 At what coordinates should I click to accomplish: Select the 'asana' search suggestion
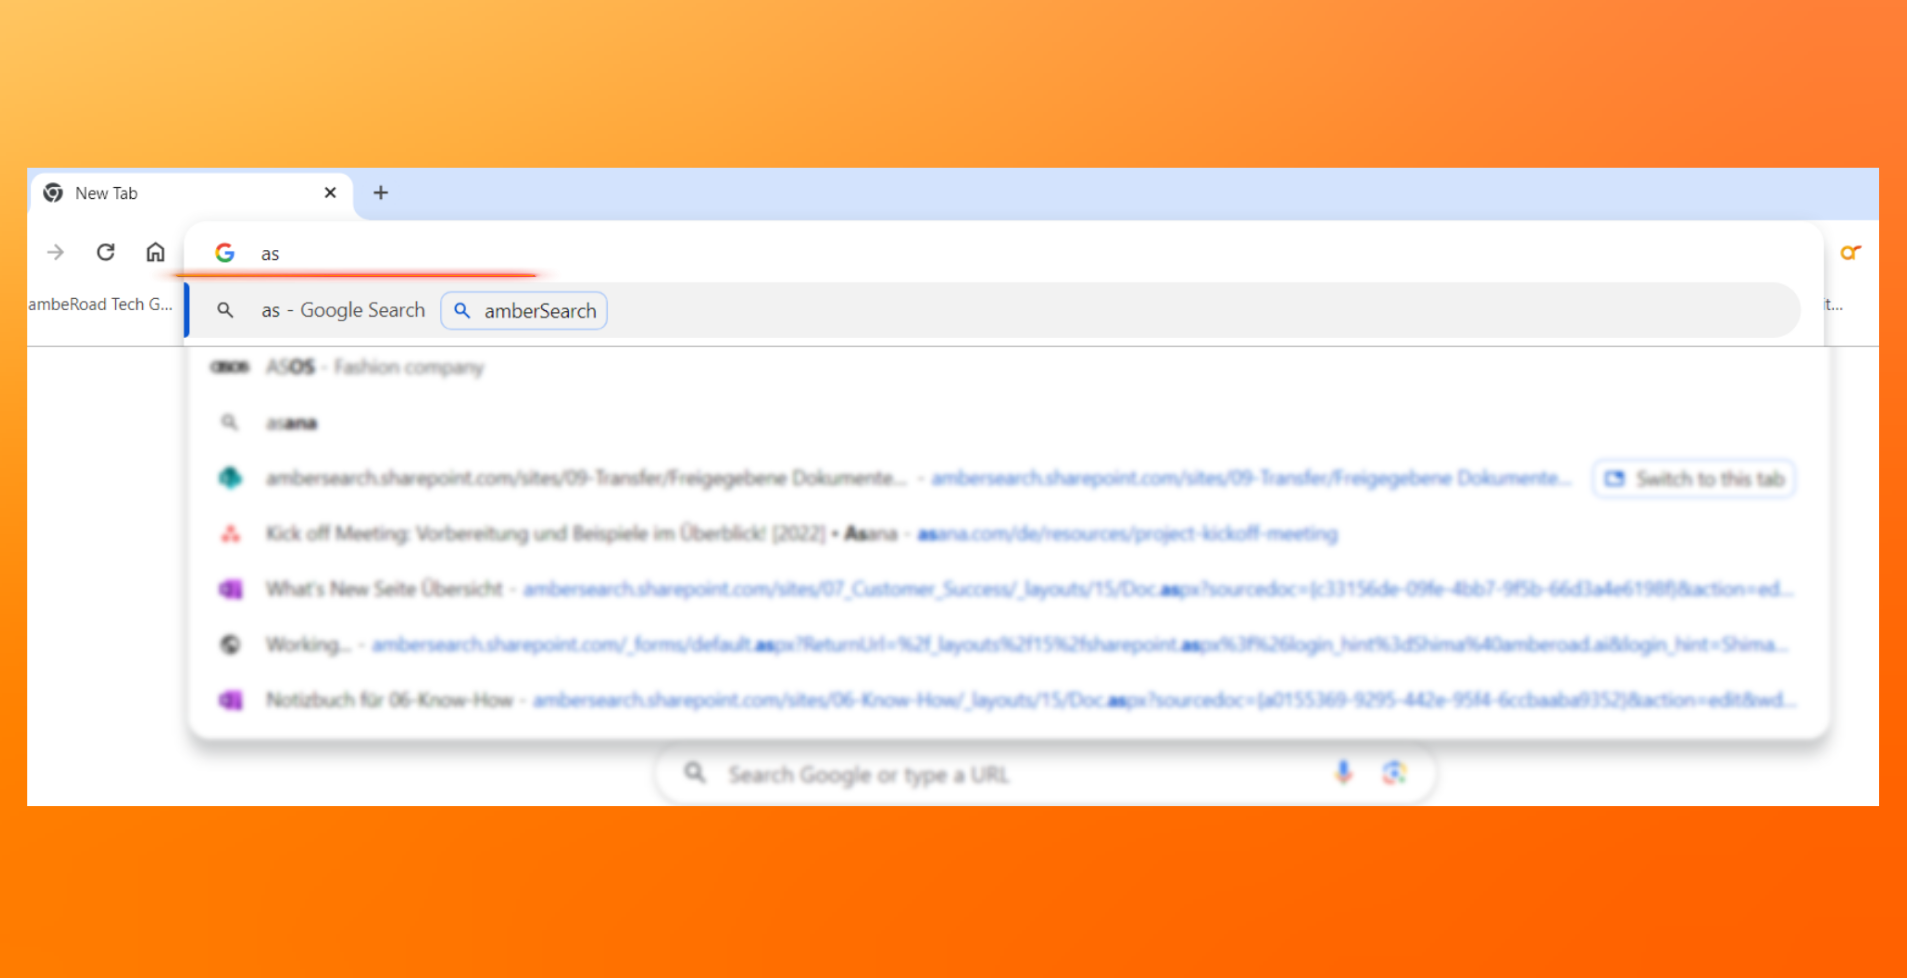coord(1008,423)
